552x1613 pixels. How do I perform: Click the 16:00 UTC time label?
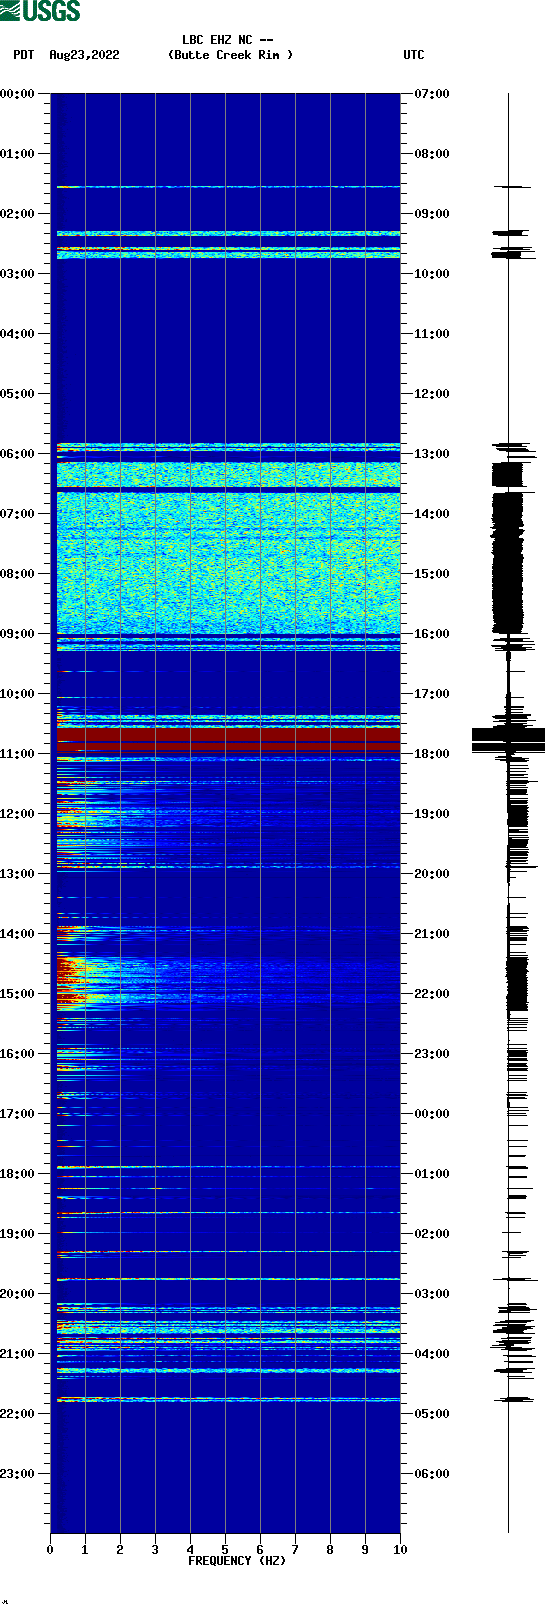[x=432, y=634]
